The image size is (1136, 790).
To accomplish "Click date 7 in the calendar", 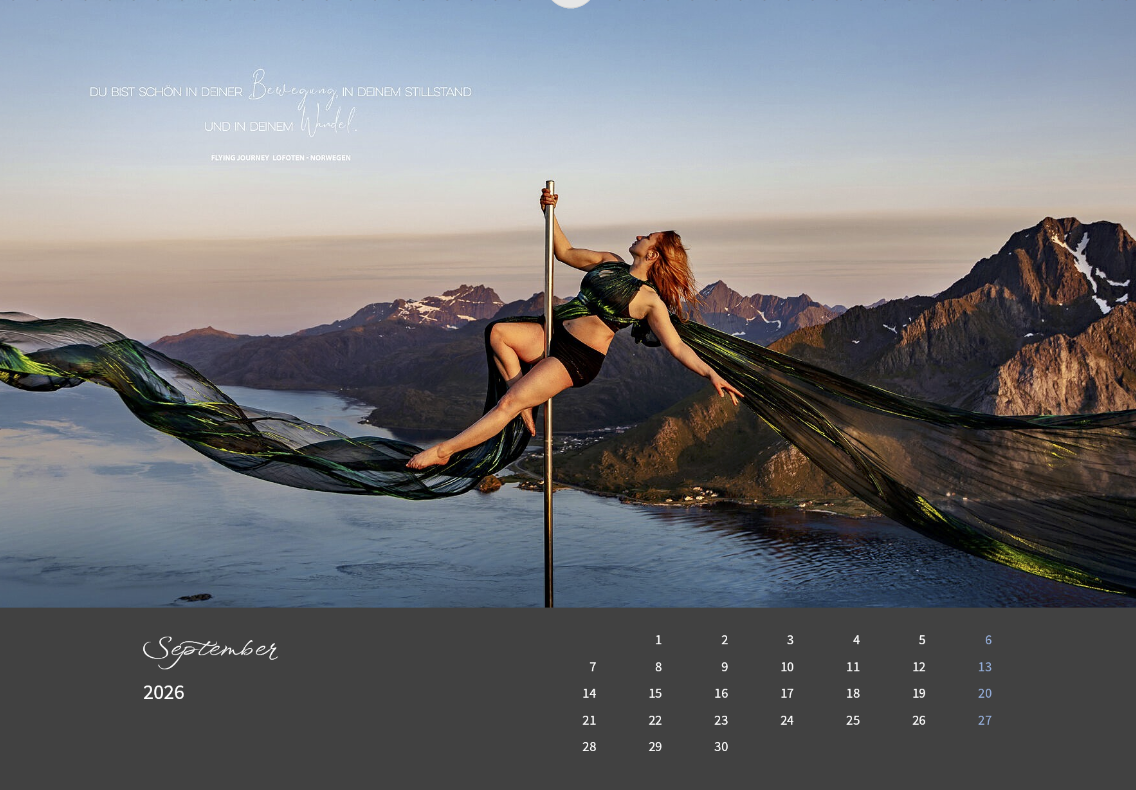I will (x=592, y=667).
